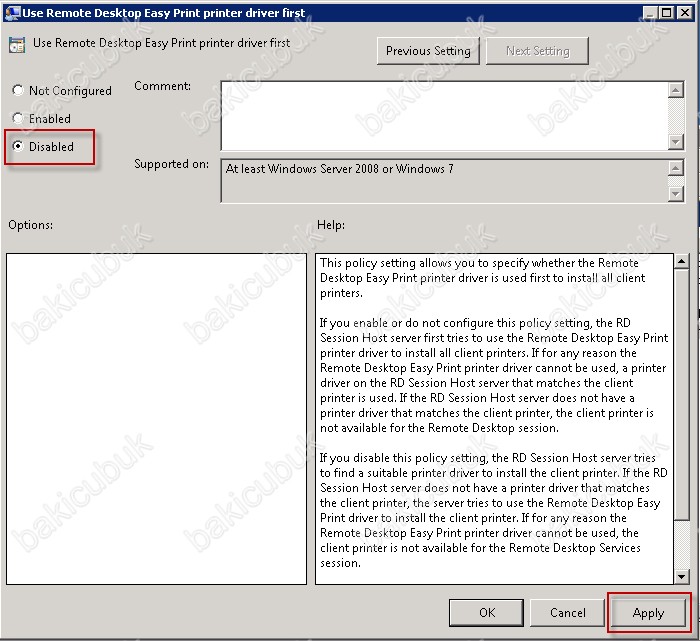Click the Next Setting button
Image resolution: width=700 pixels, height=641 pixels.
pyautogui.click(x=537, y=51)
